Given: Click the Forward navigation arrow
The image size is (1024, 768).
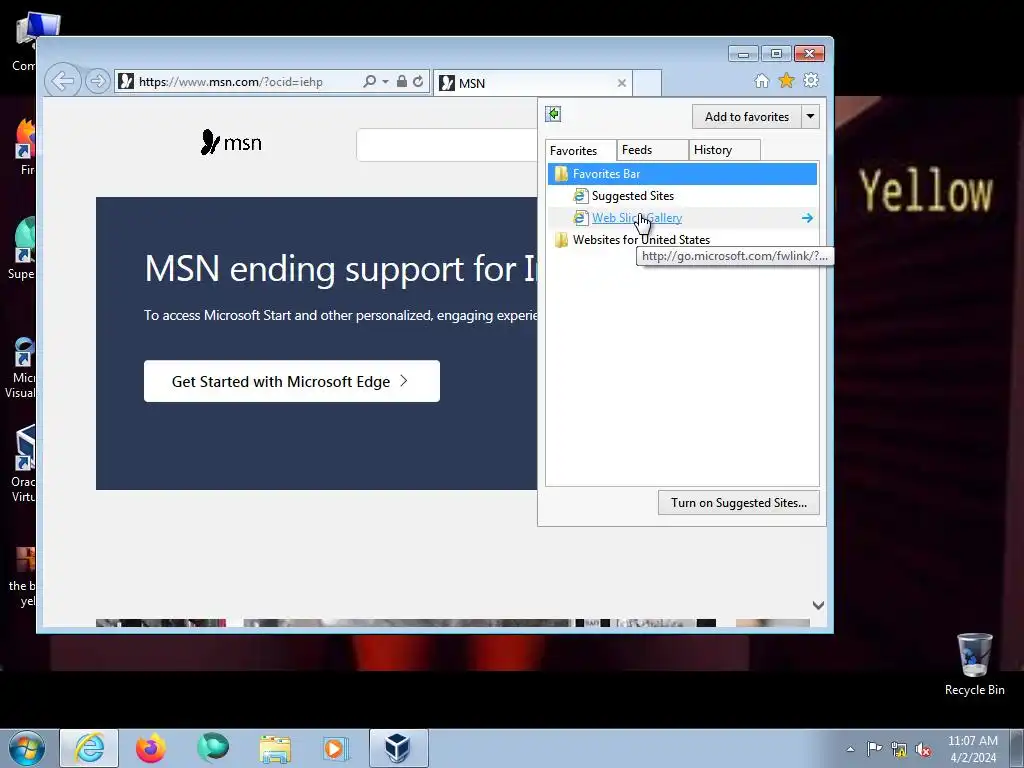Looking at the screenshot, I should point(97,82).
